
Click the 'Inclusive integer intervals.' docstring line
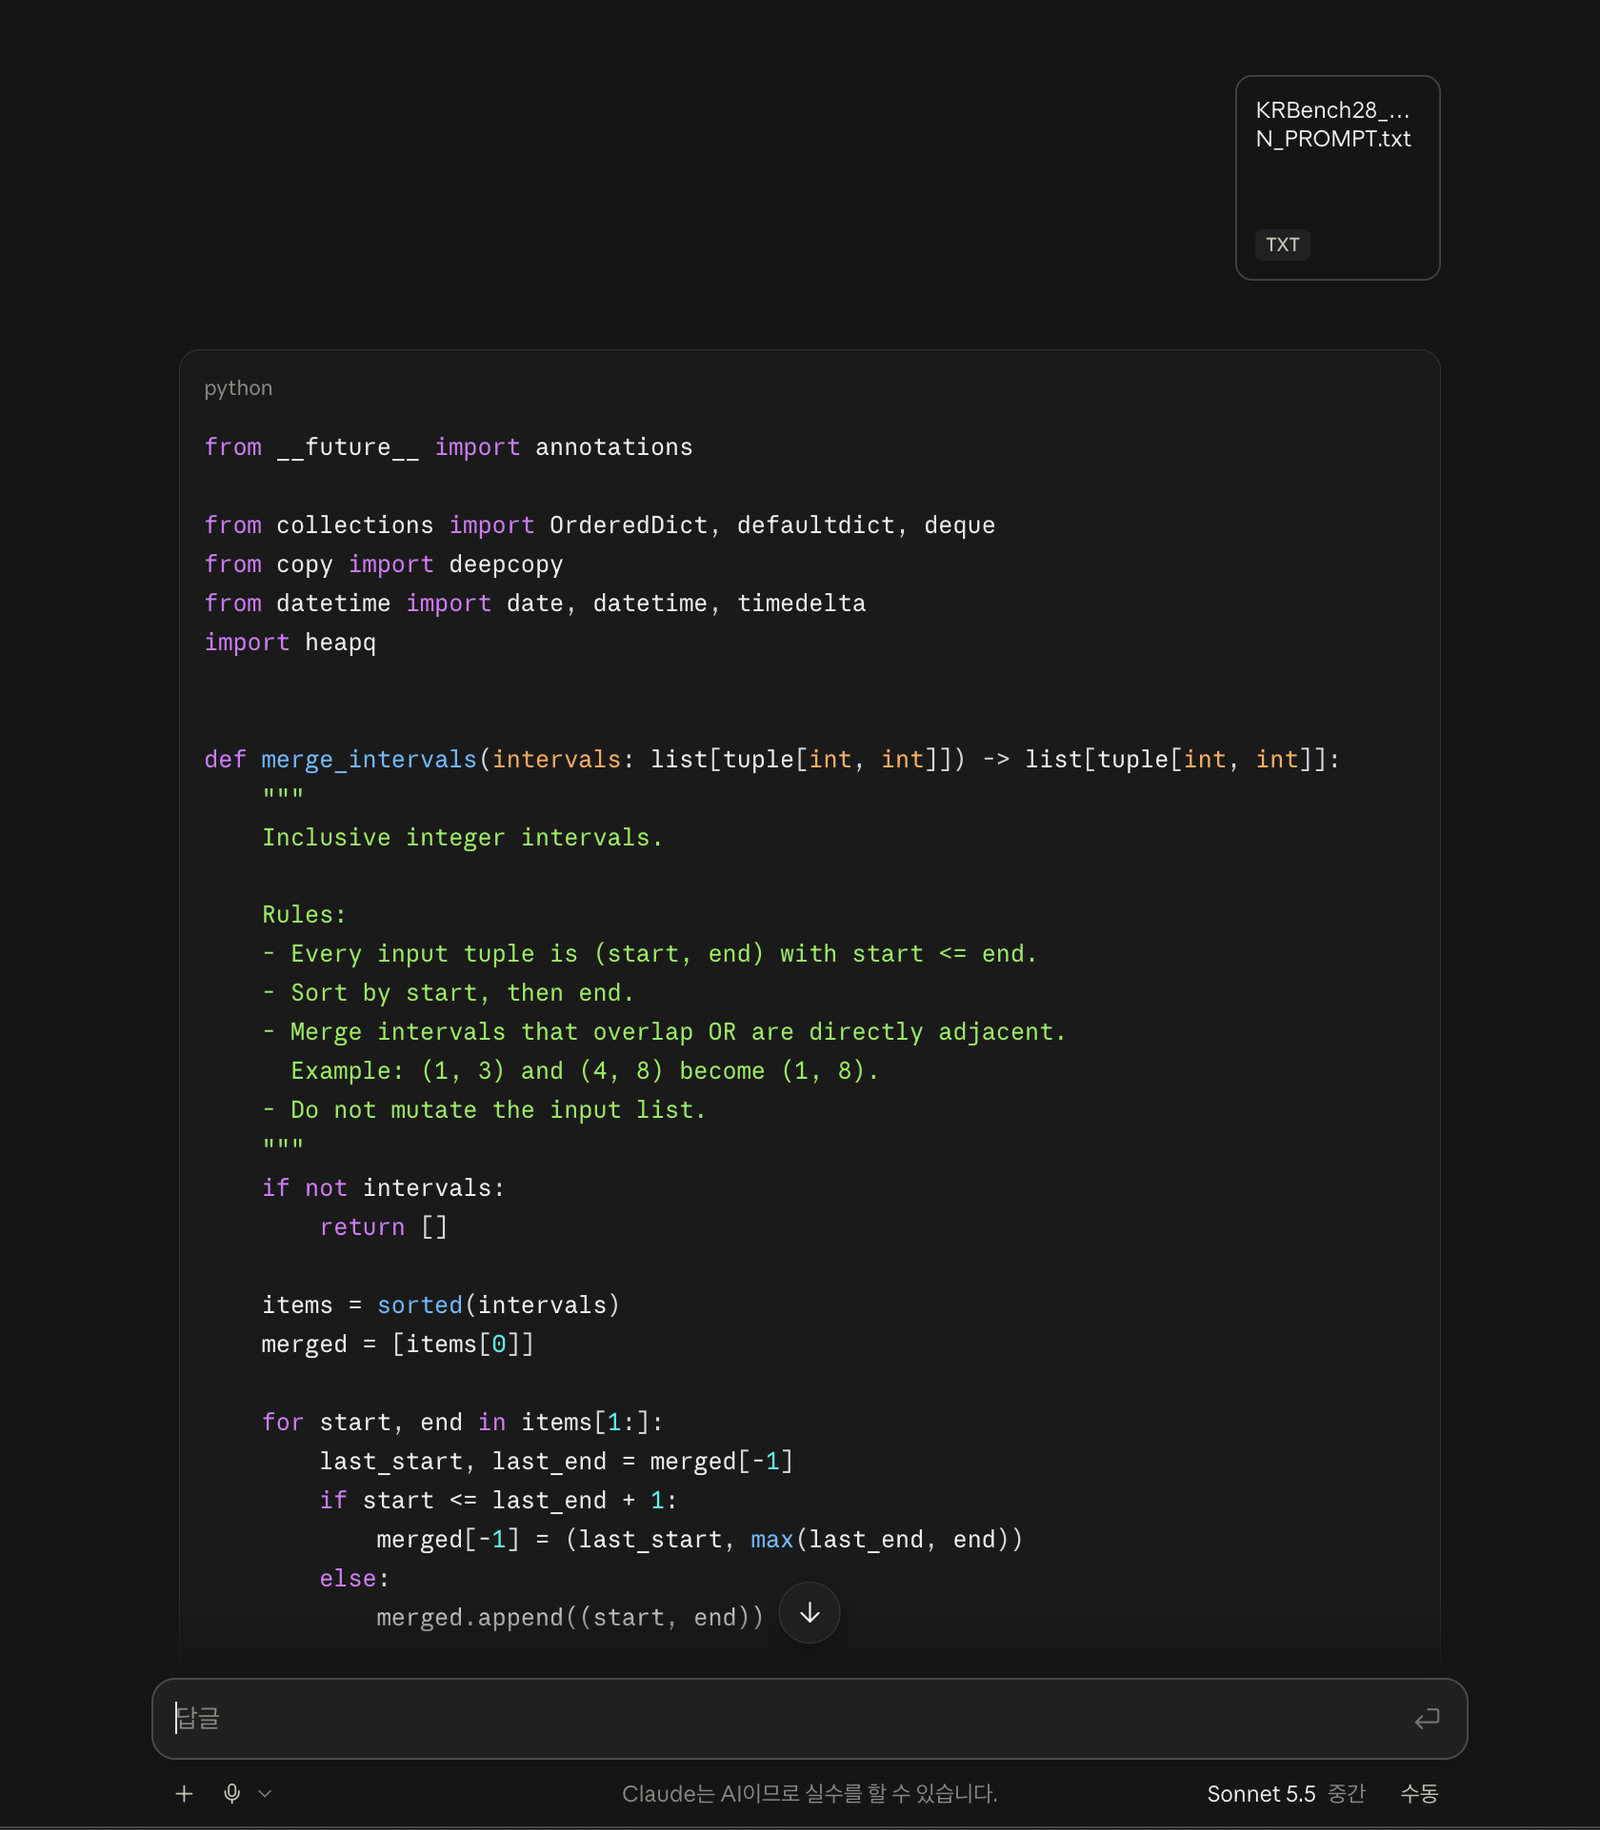click(462, 837)
